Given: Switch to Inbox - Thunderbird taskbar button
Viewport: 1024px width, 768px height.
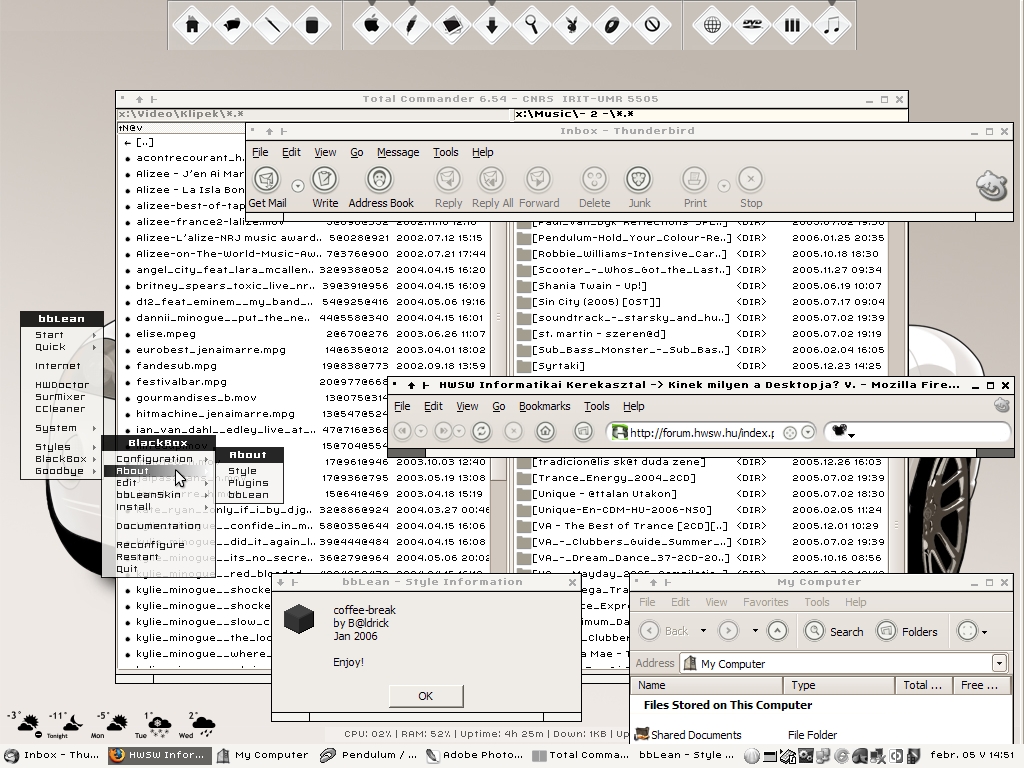Looking at the screenshot, I should tap(52, 755).
